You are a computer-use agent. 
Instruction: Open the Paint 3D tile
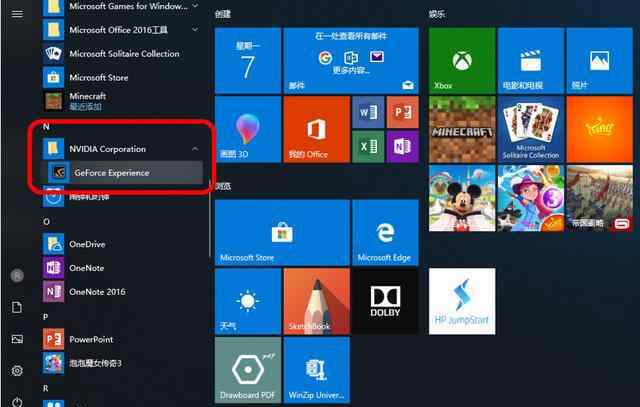[x=248, y=129]
